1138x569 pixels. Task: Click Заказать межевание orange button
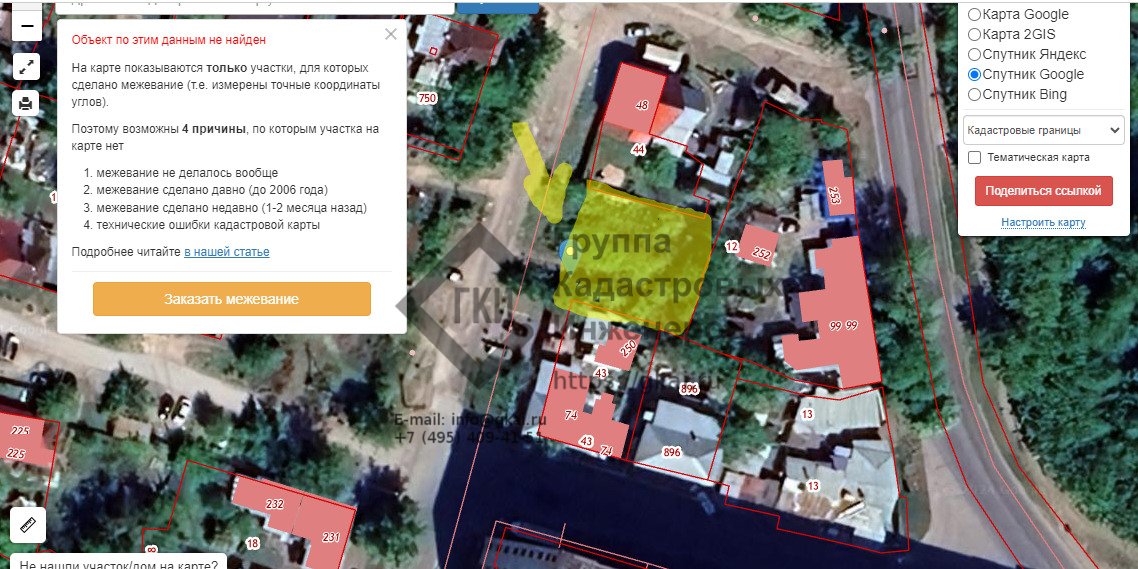tap(232, 299)
